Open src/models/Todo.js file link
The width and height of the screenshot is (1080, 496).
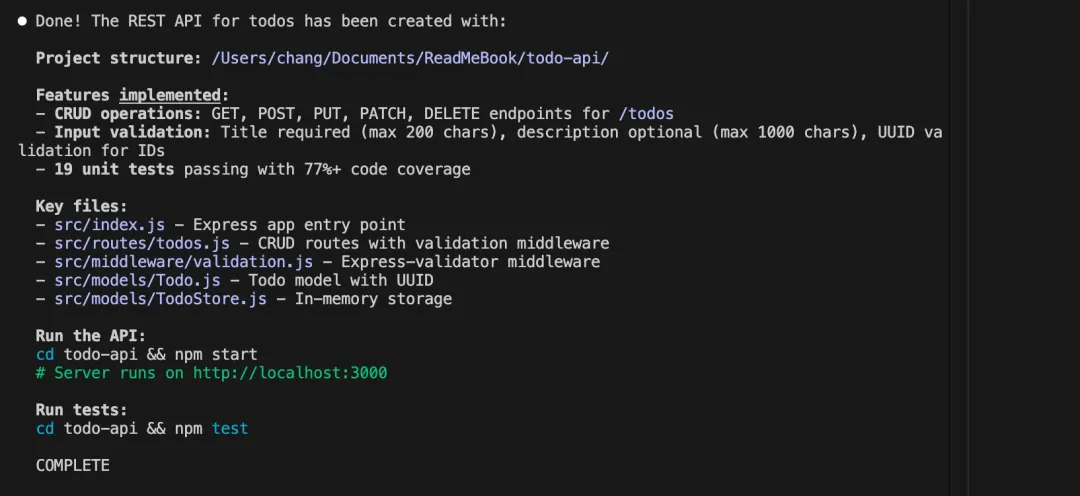(137, 280)
